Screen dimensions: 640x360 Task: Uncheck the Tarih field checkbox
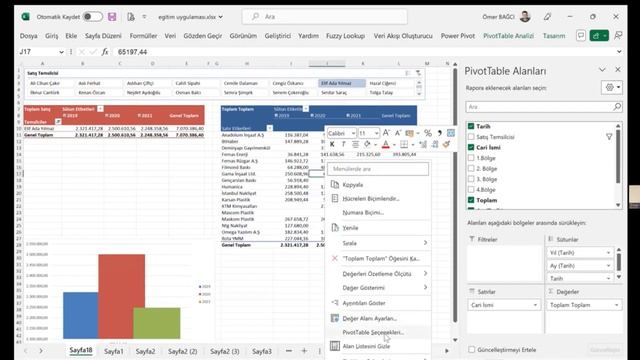pos(471,126)
